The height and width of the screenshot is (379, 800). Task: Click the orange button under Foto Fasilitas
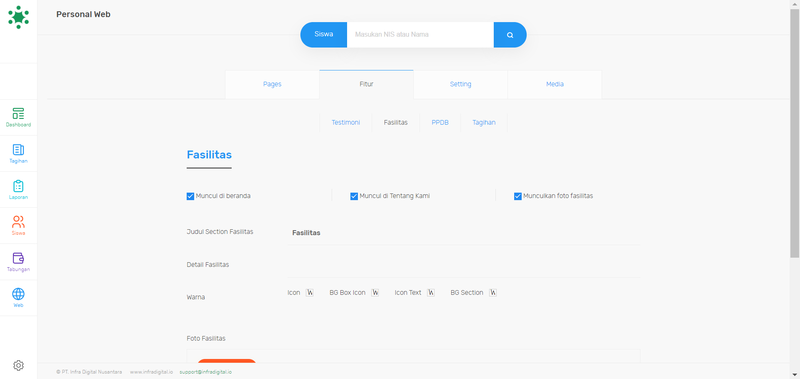click(227, 361)
